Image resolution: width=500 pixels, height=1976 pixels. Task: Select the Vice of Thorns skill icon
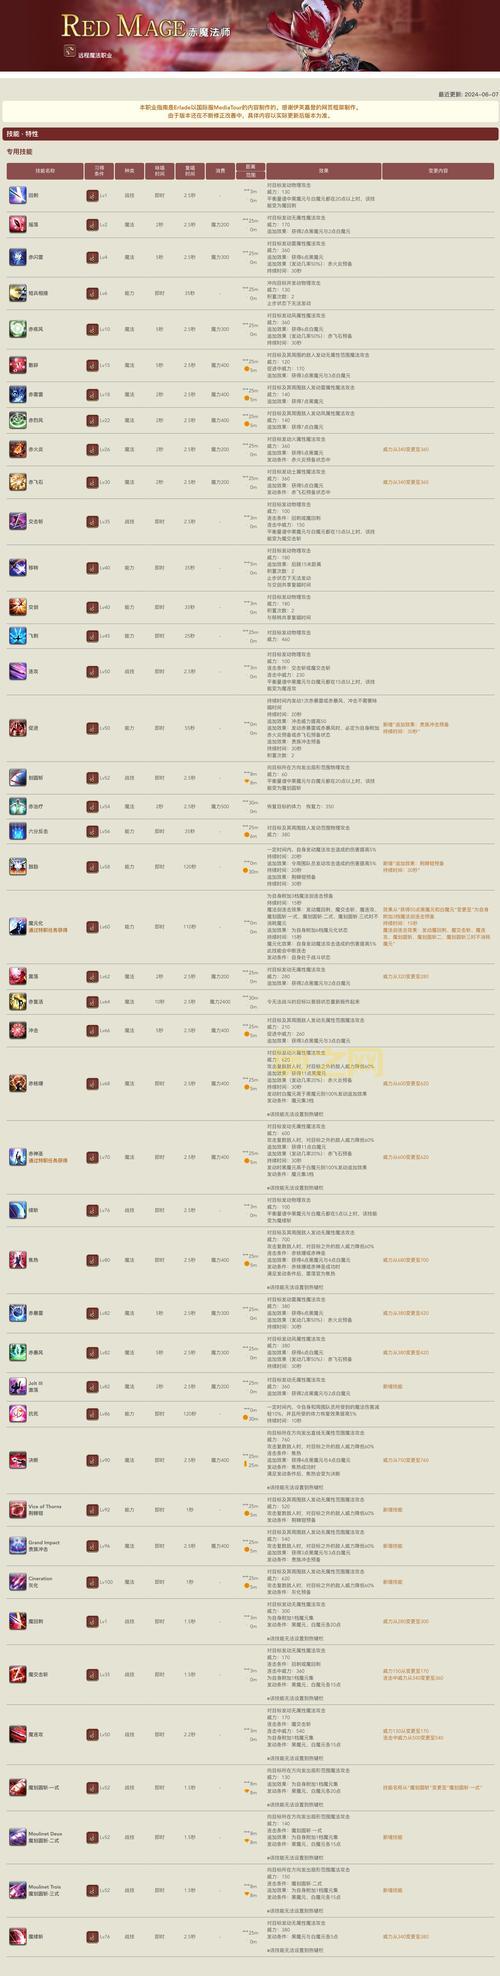coord(18,1509)
